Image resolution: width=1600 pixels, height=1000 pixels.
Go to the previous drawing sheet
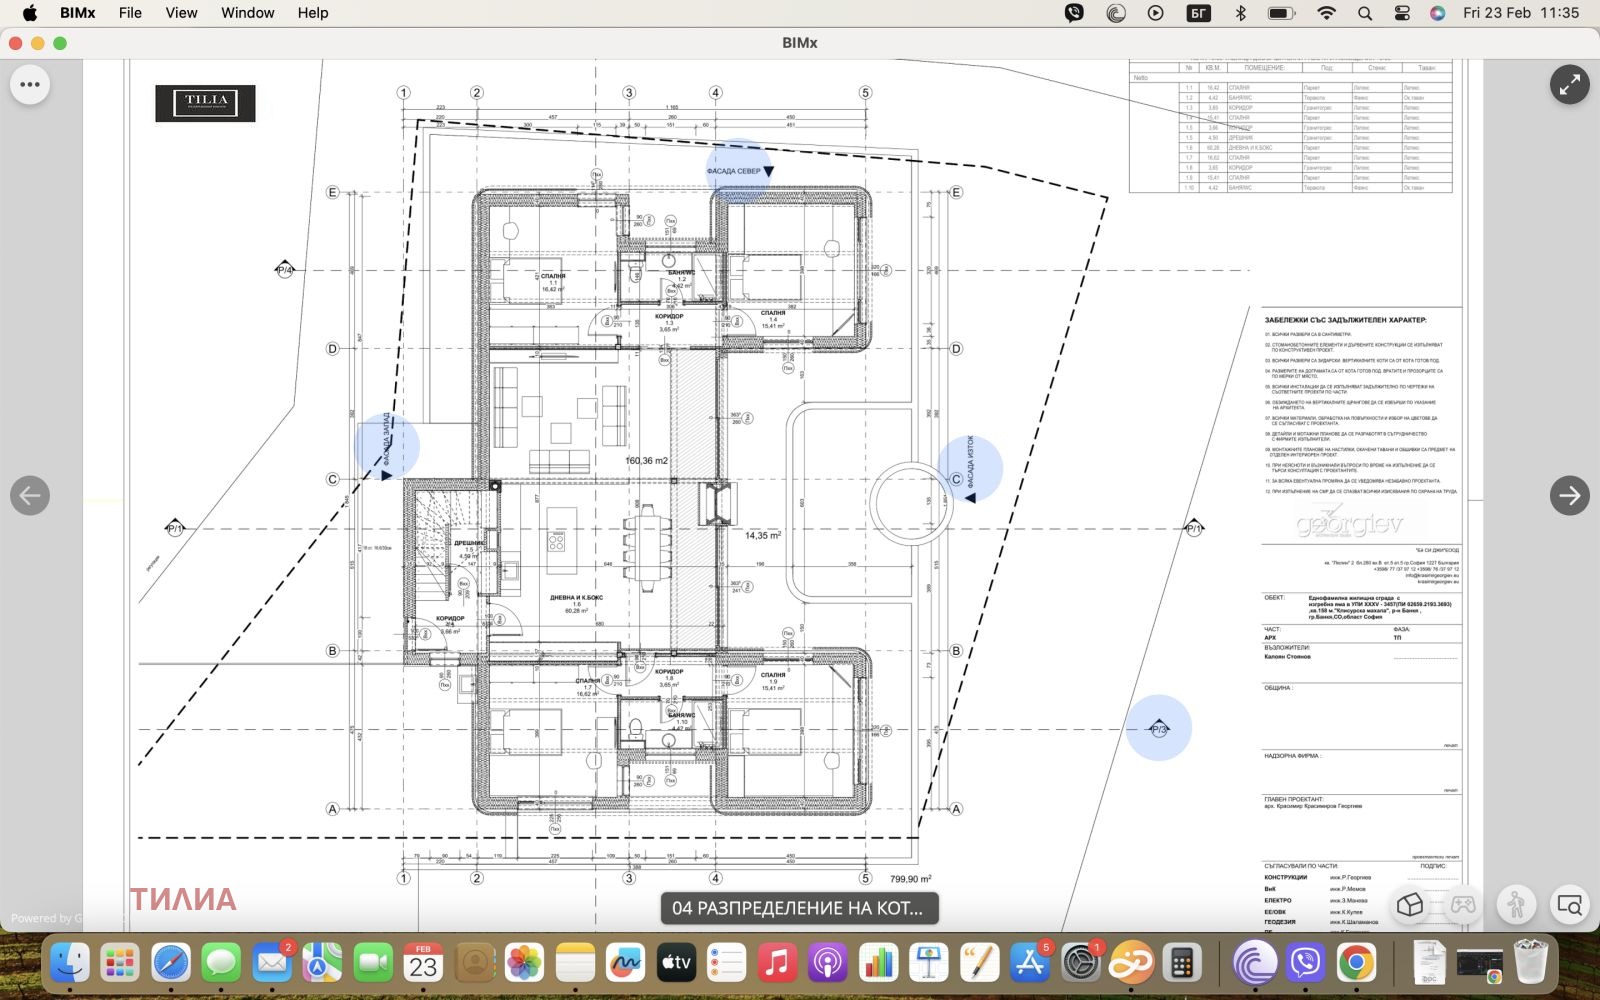click(x=30, y=495)
